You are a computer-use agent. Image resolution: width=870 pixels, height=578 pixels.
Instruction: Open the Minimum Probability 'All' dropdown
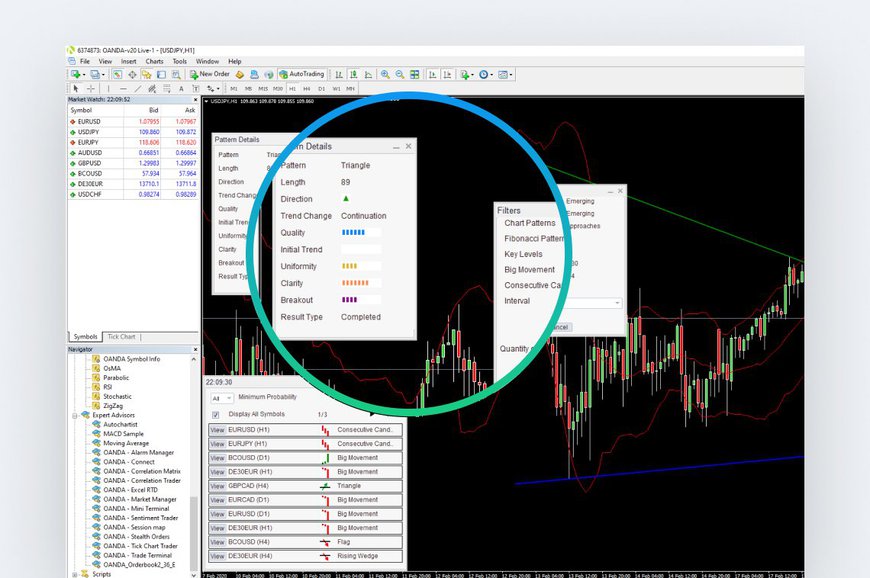tap(220, 398)
